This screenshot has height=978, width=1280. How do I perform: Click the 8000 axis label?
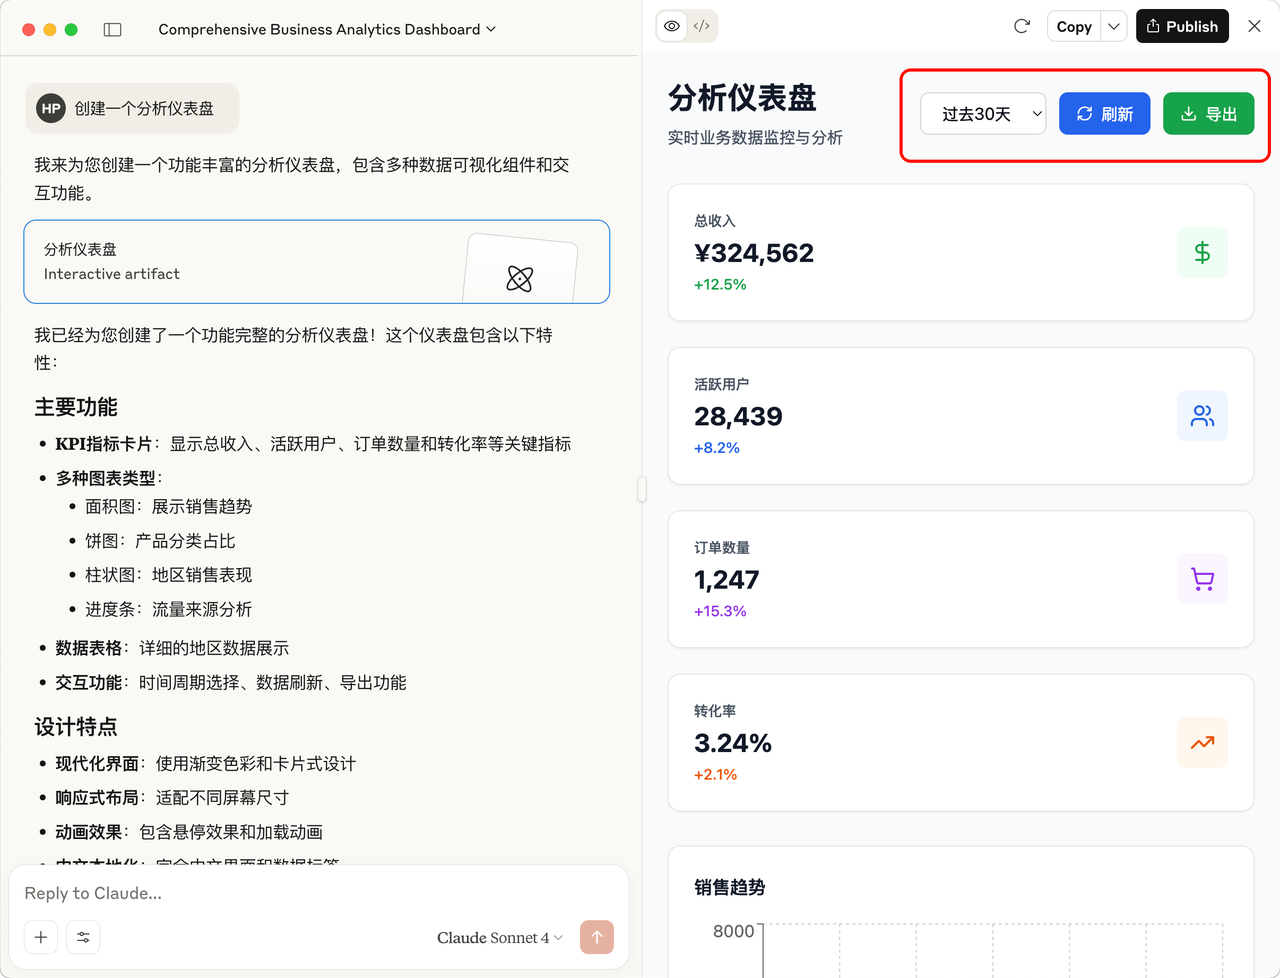[x=733, y=931]
